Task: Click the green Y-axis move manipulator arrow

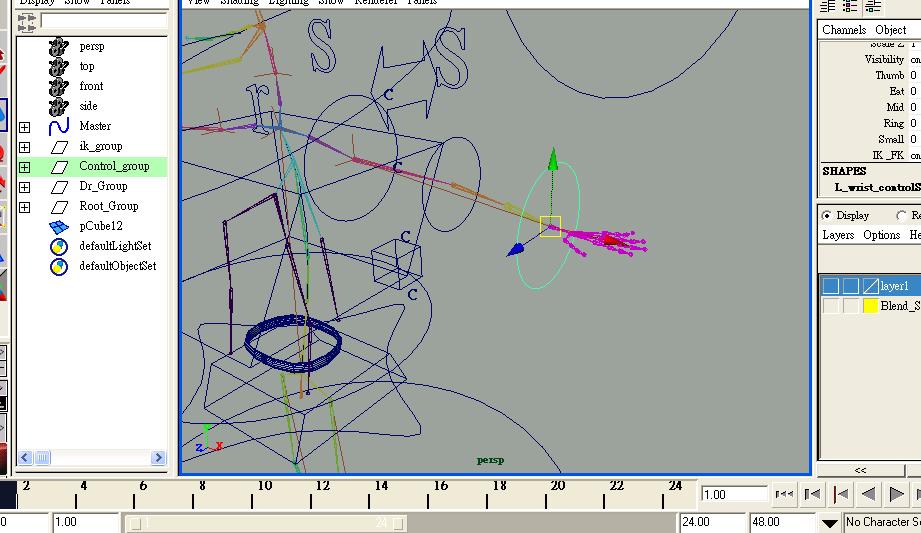Action: pos(553,159)
